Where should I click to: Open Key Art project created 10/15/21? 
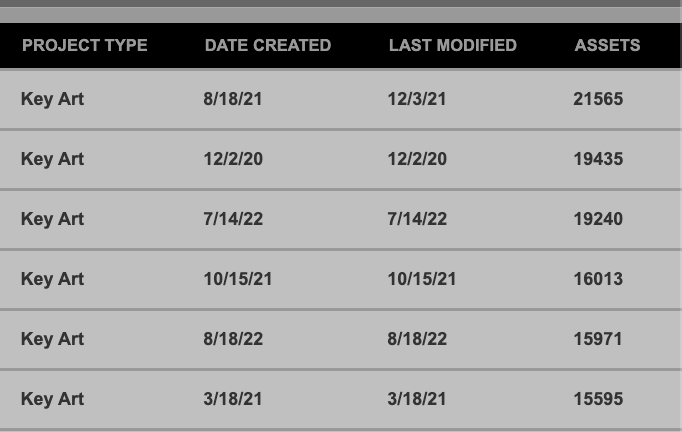52,279
